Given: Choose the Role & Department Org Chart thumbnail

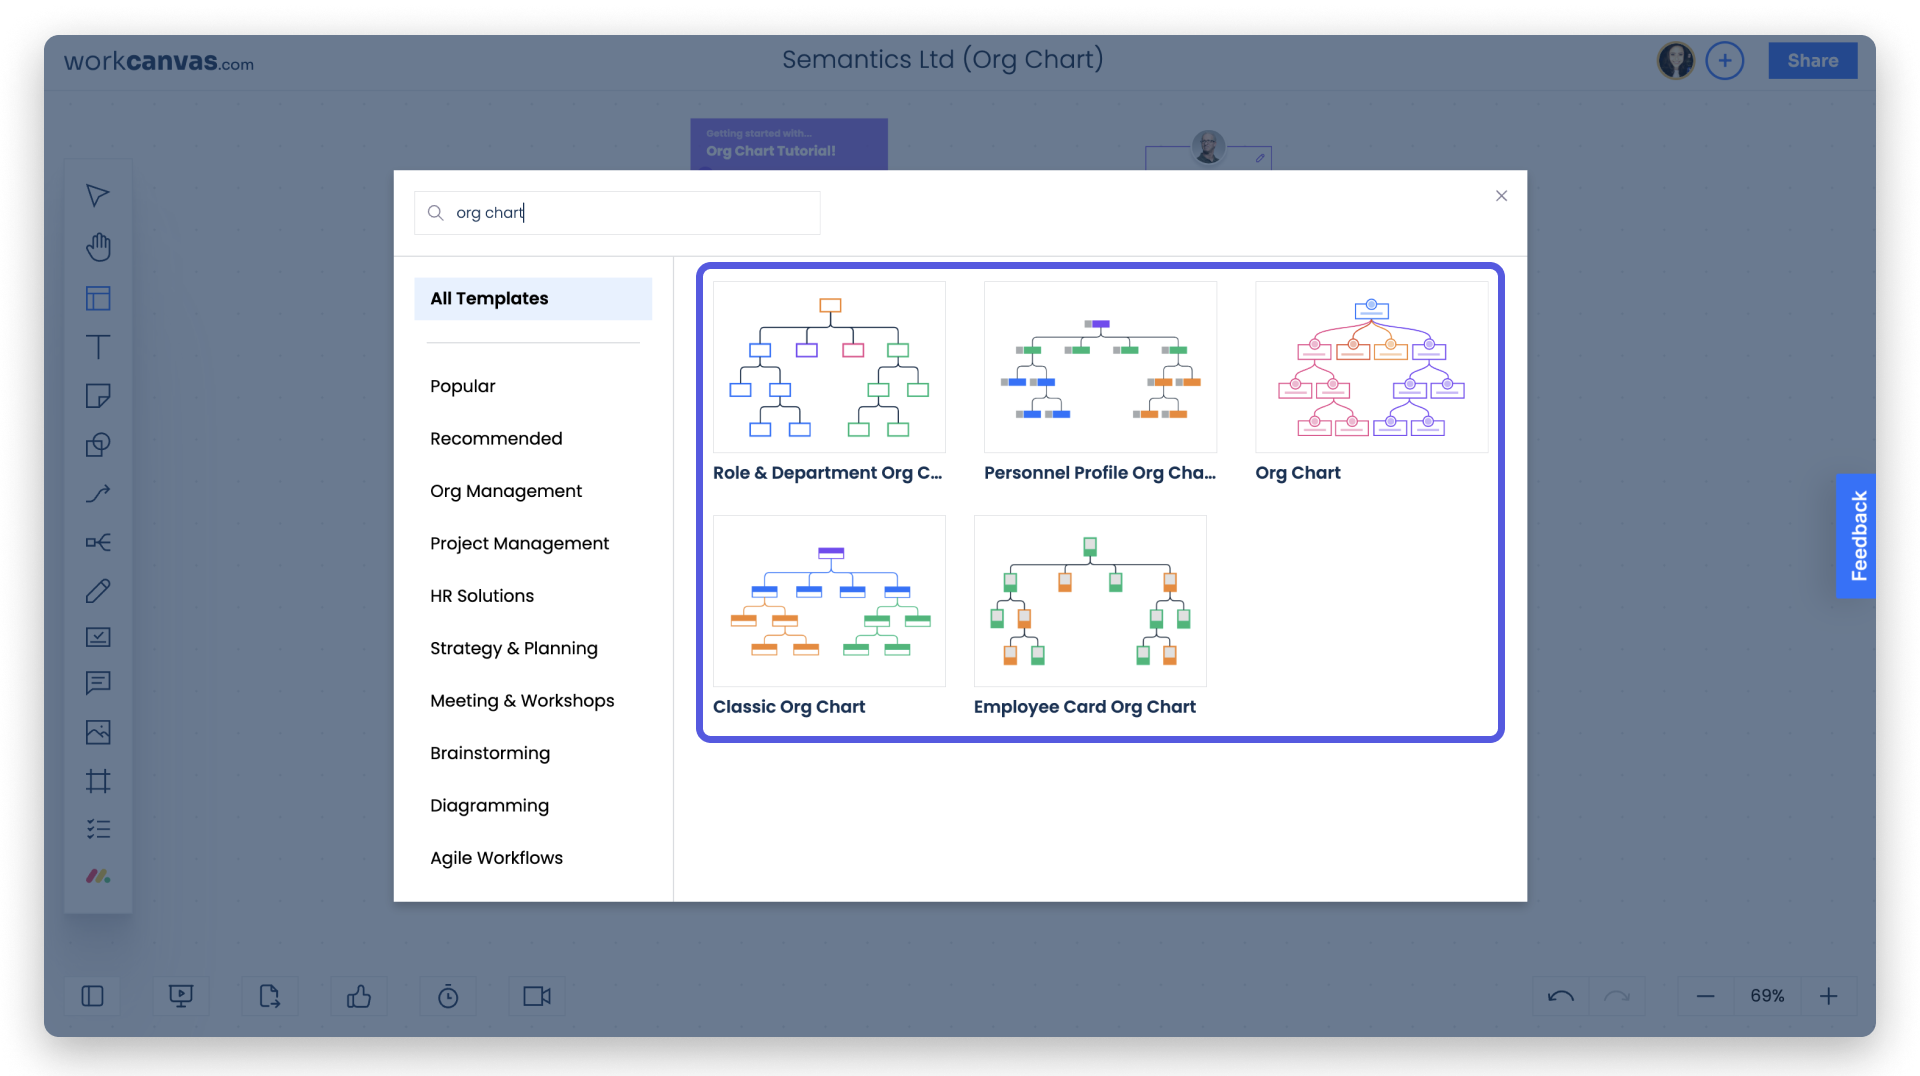Looking at the screenshot, I should coord(829,367).
